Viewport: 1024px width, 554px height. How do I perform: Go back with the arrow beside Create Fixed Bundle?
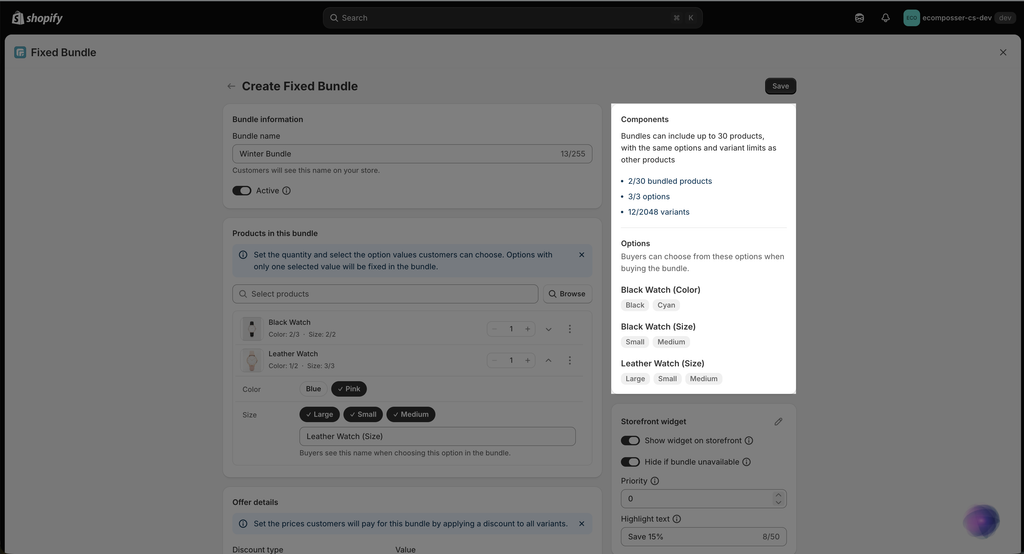click(x=231, y=86)
